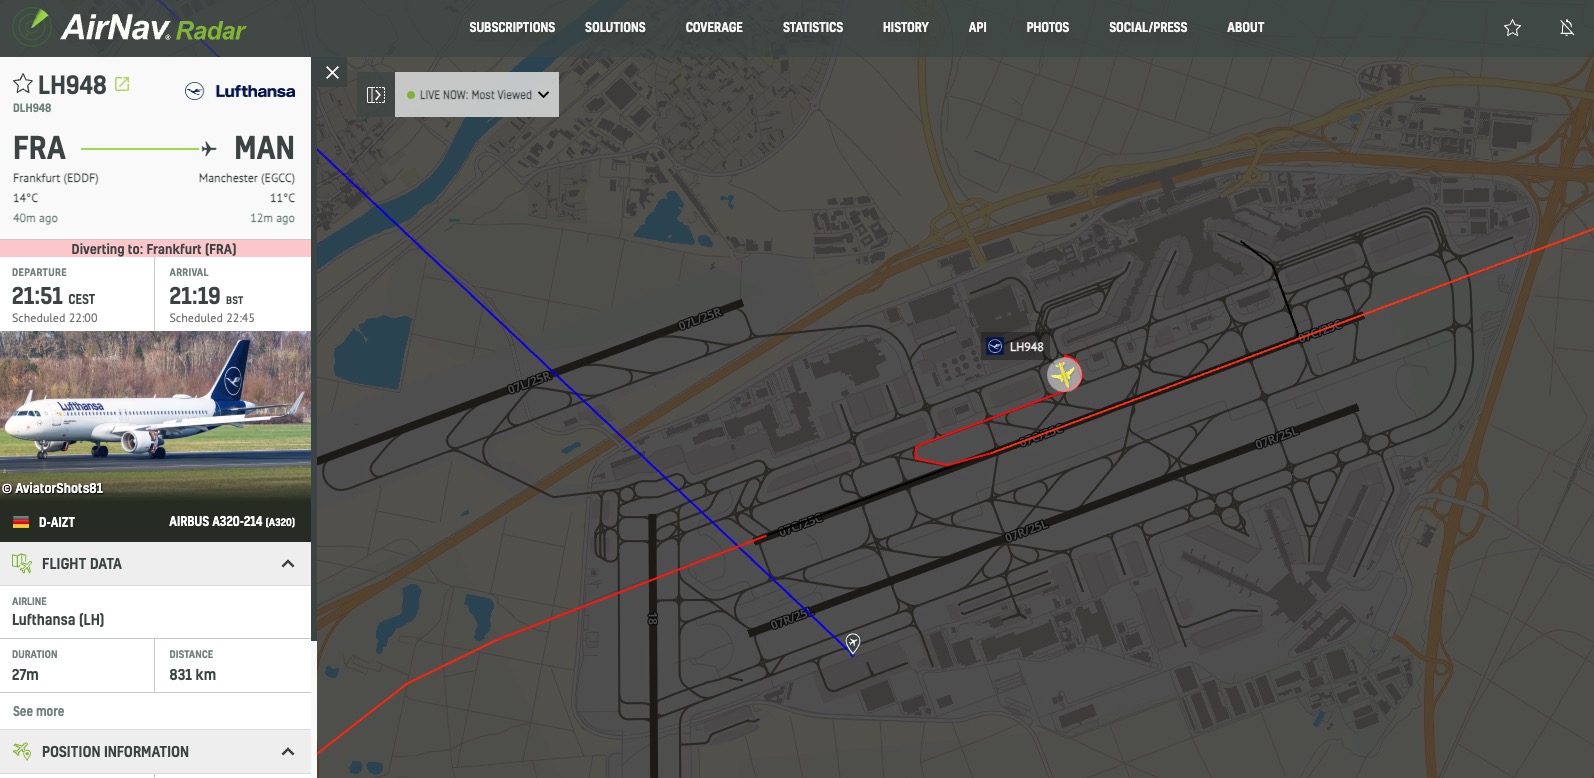Select the MAN arrival airport code
This screenshot has height=778, width=1594.
coord(264,148)
